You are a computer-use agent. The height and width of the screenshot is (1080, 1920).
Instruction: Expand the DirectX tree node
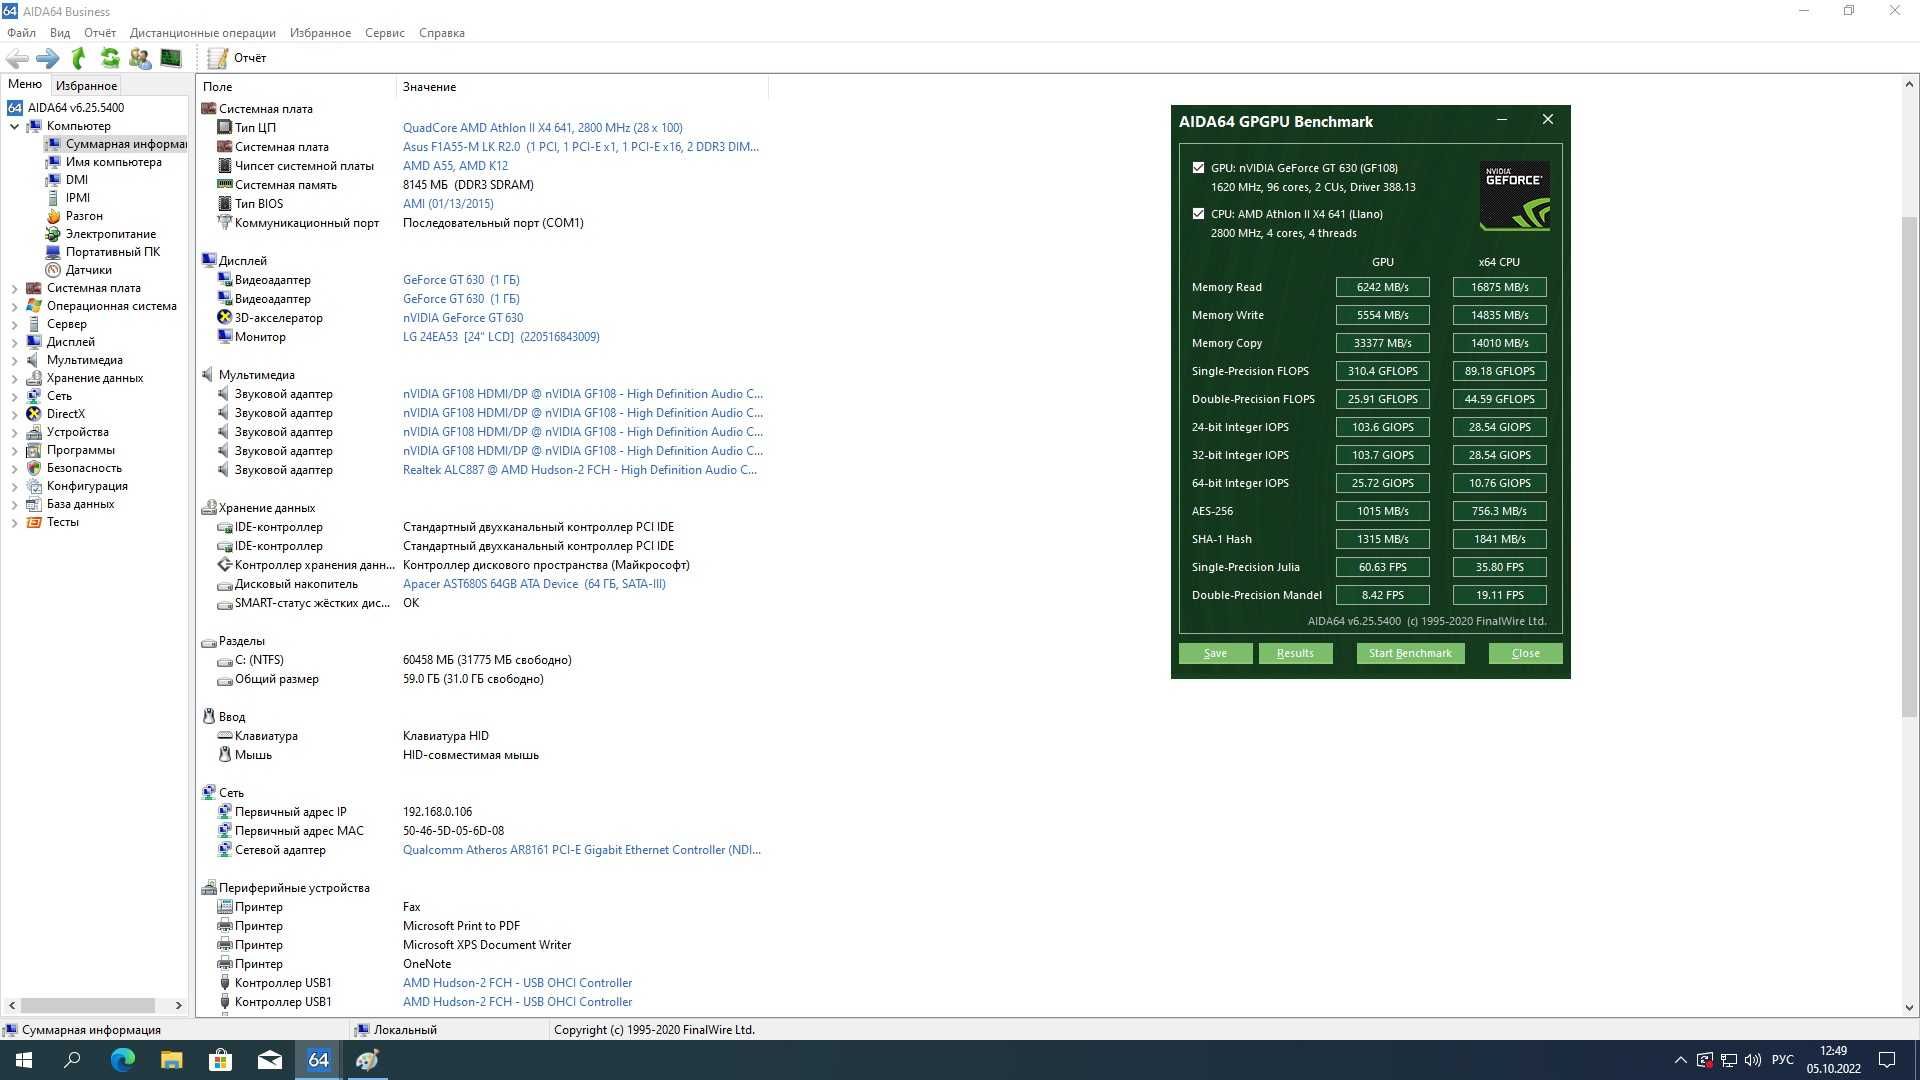[x=14, y=414]
